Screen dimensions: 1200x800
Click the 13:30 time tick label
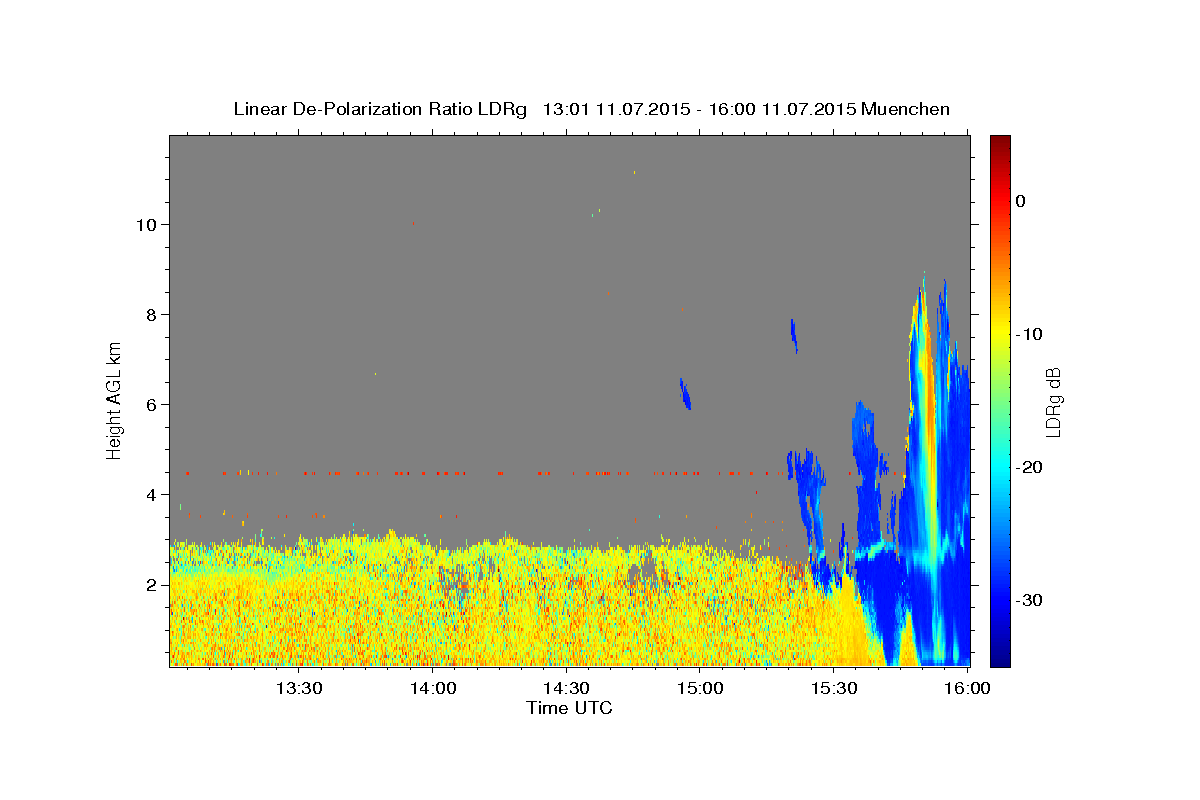click(x=298, y=689)
